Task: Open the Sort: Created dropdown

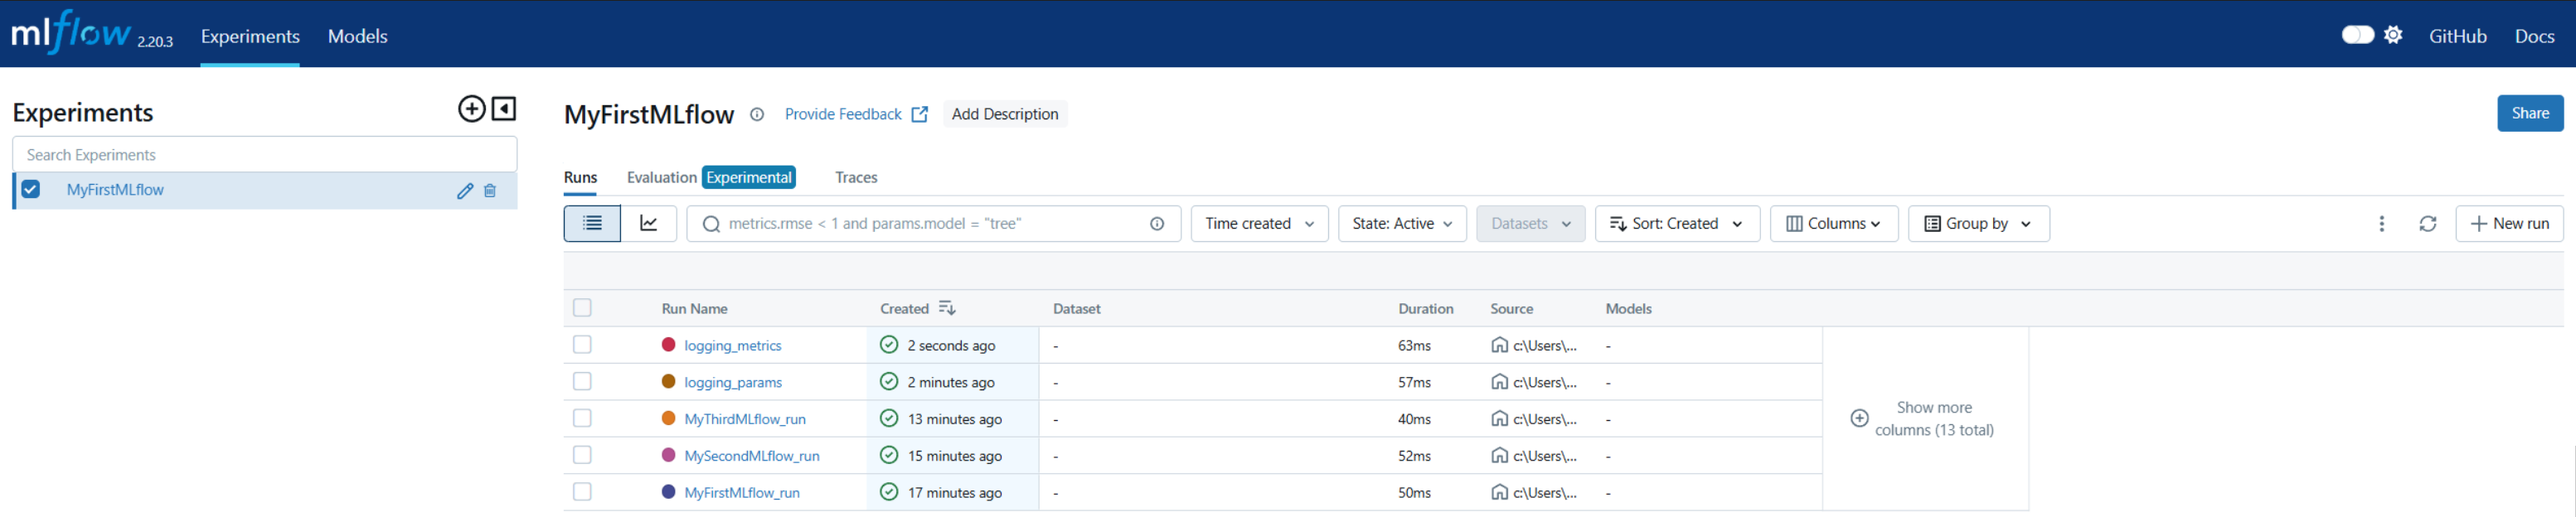Action: (1677, 224)
